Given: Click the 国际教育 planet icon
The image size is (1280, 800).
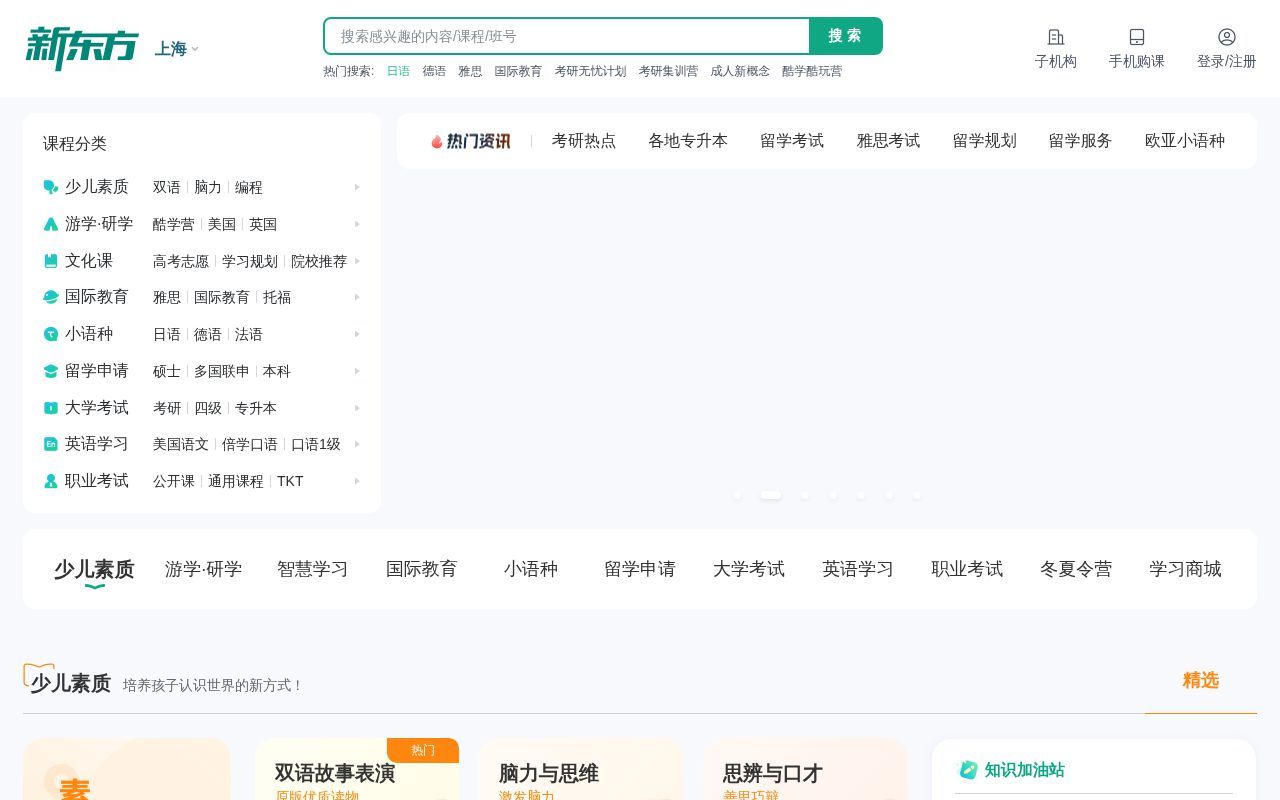Looking at the screenshot, I should coord(51,297).
